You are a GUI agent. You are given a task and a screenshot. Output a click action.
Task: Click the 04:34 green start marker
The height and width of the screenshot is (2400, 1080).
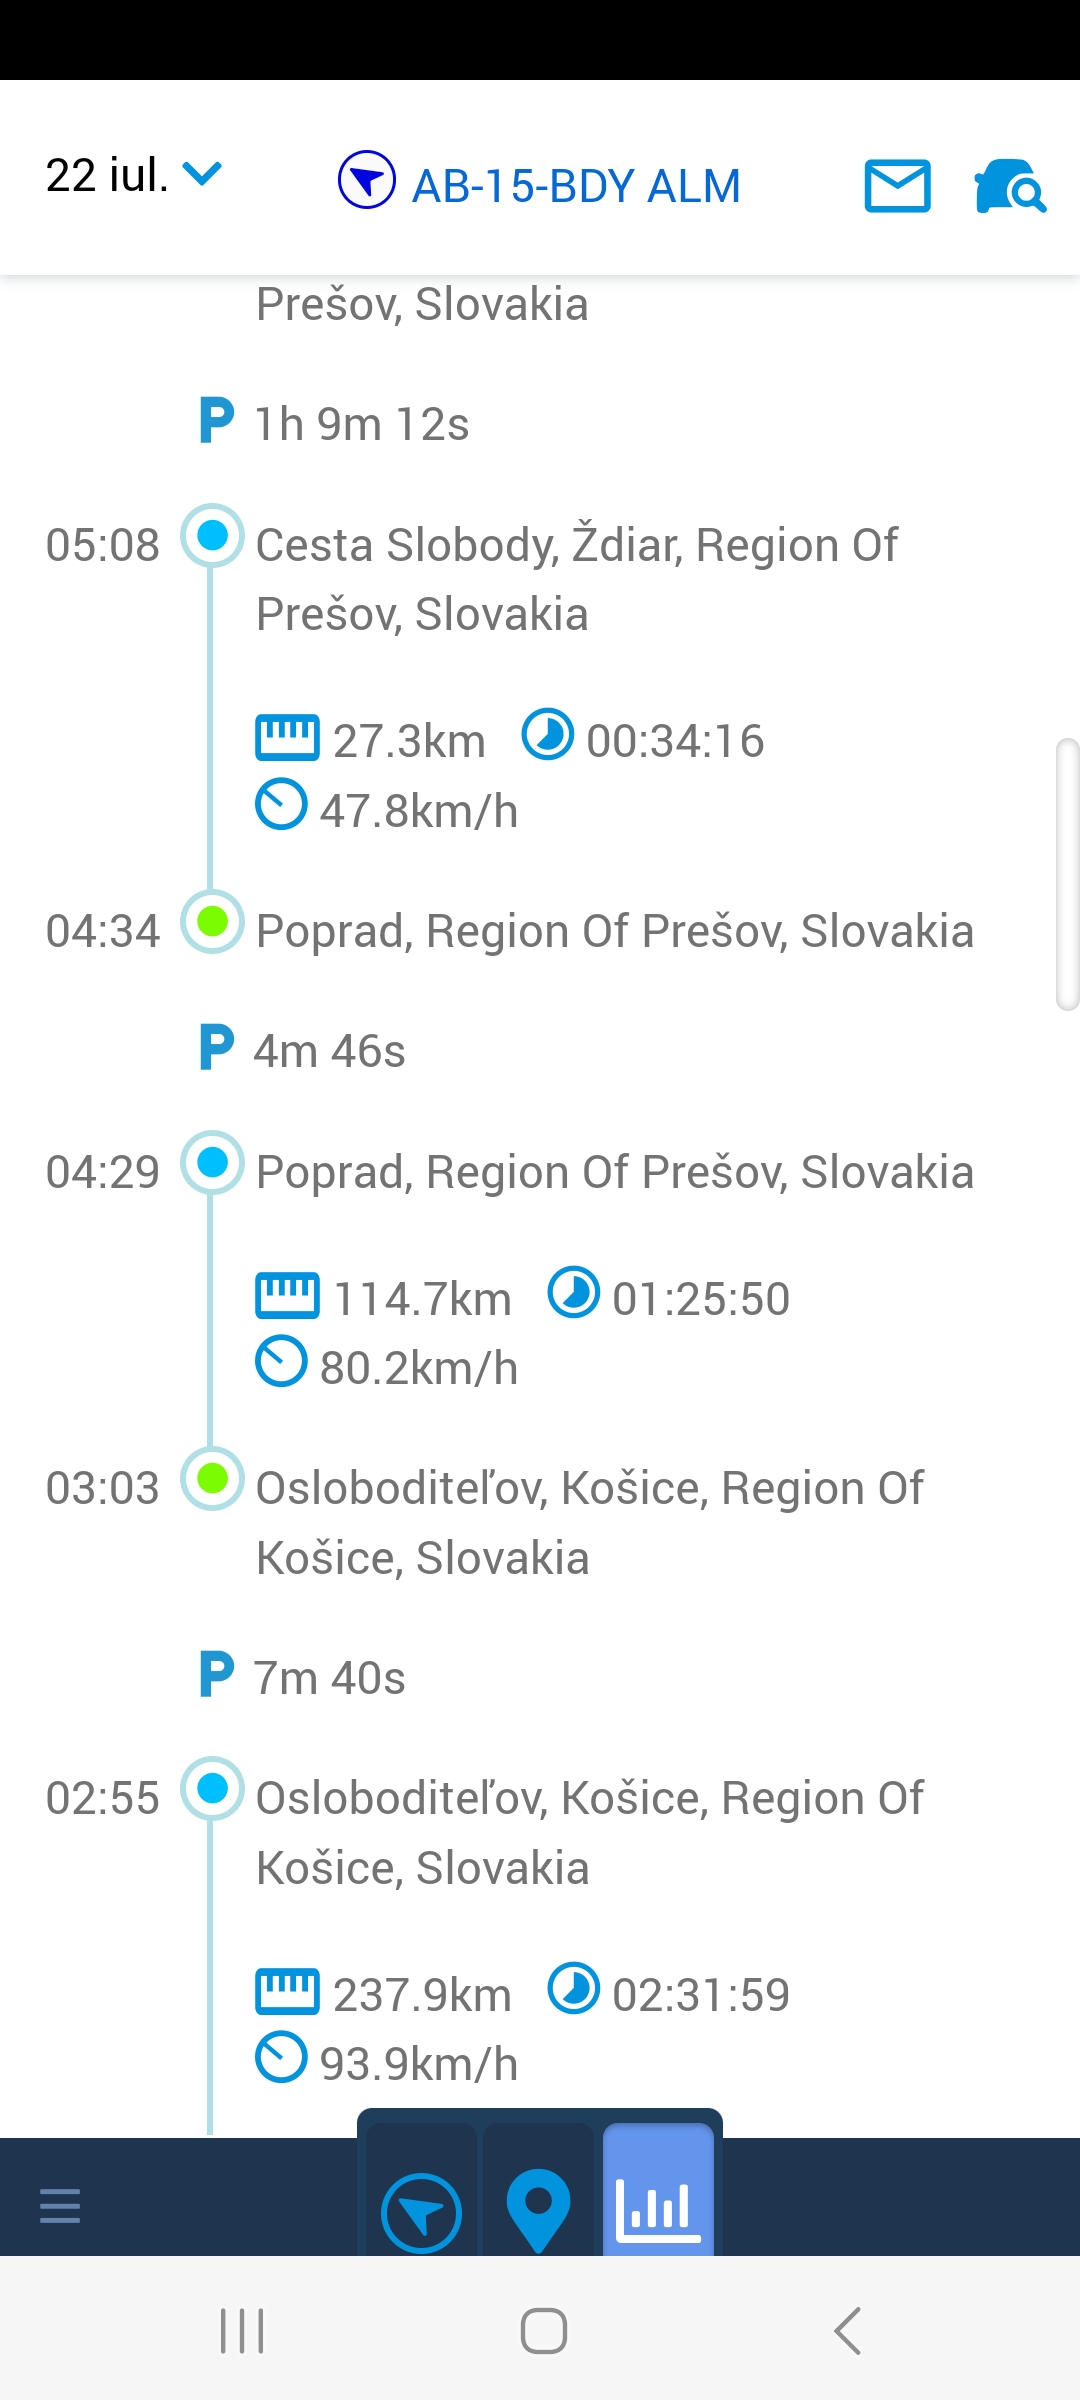coord(212,921)
